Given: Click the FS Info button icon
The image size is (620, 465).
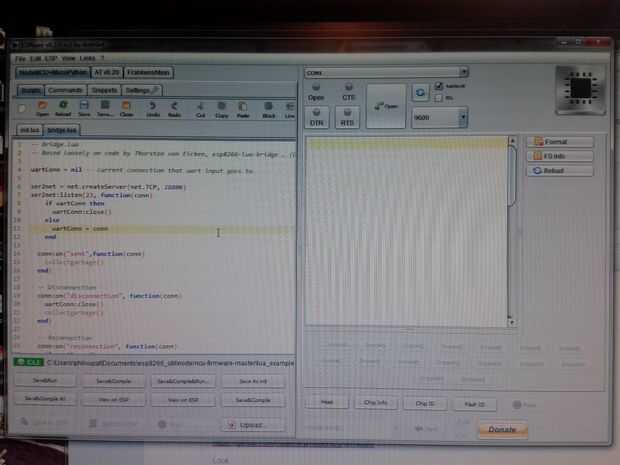Looking at the screenshot, I should click(537, 156).
